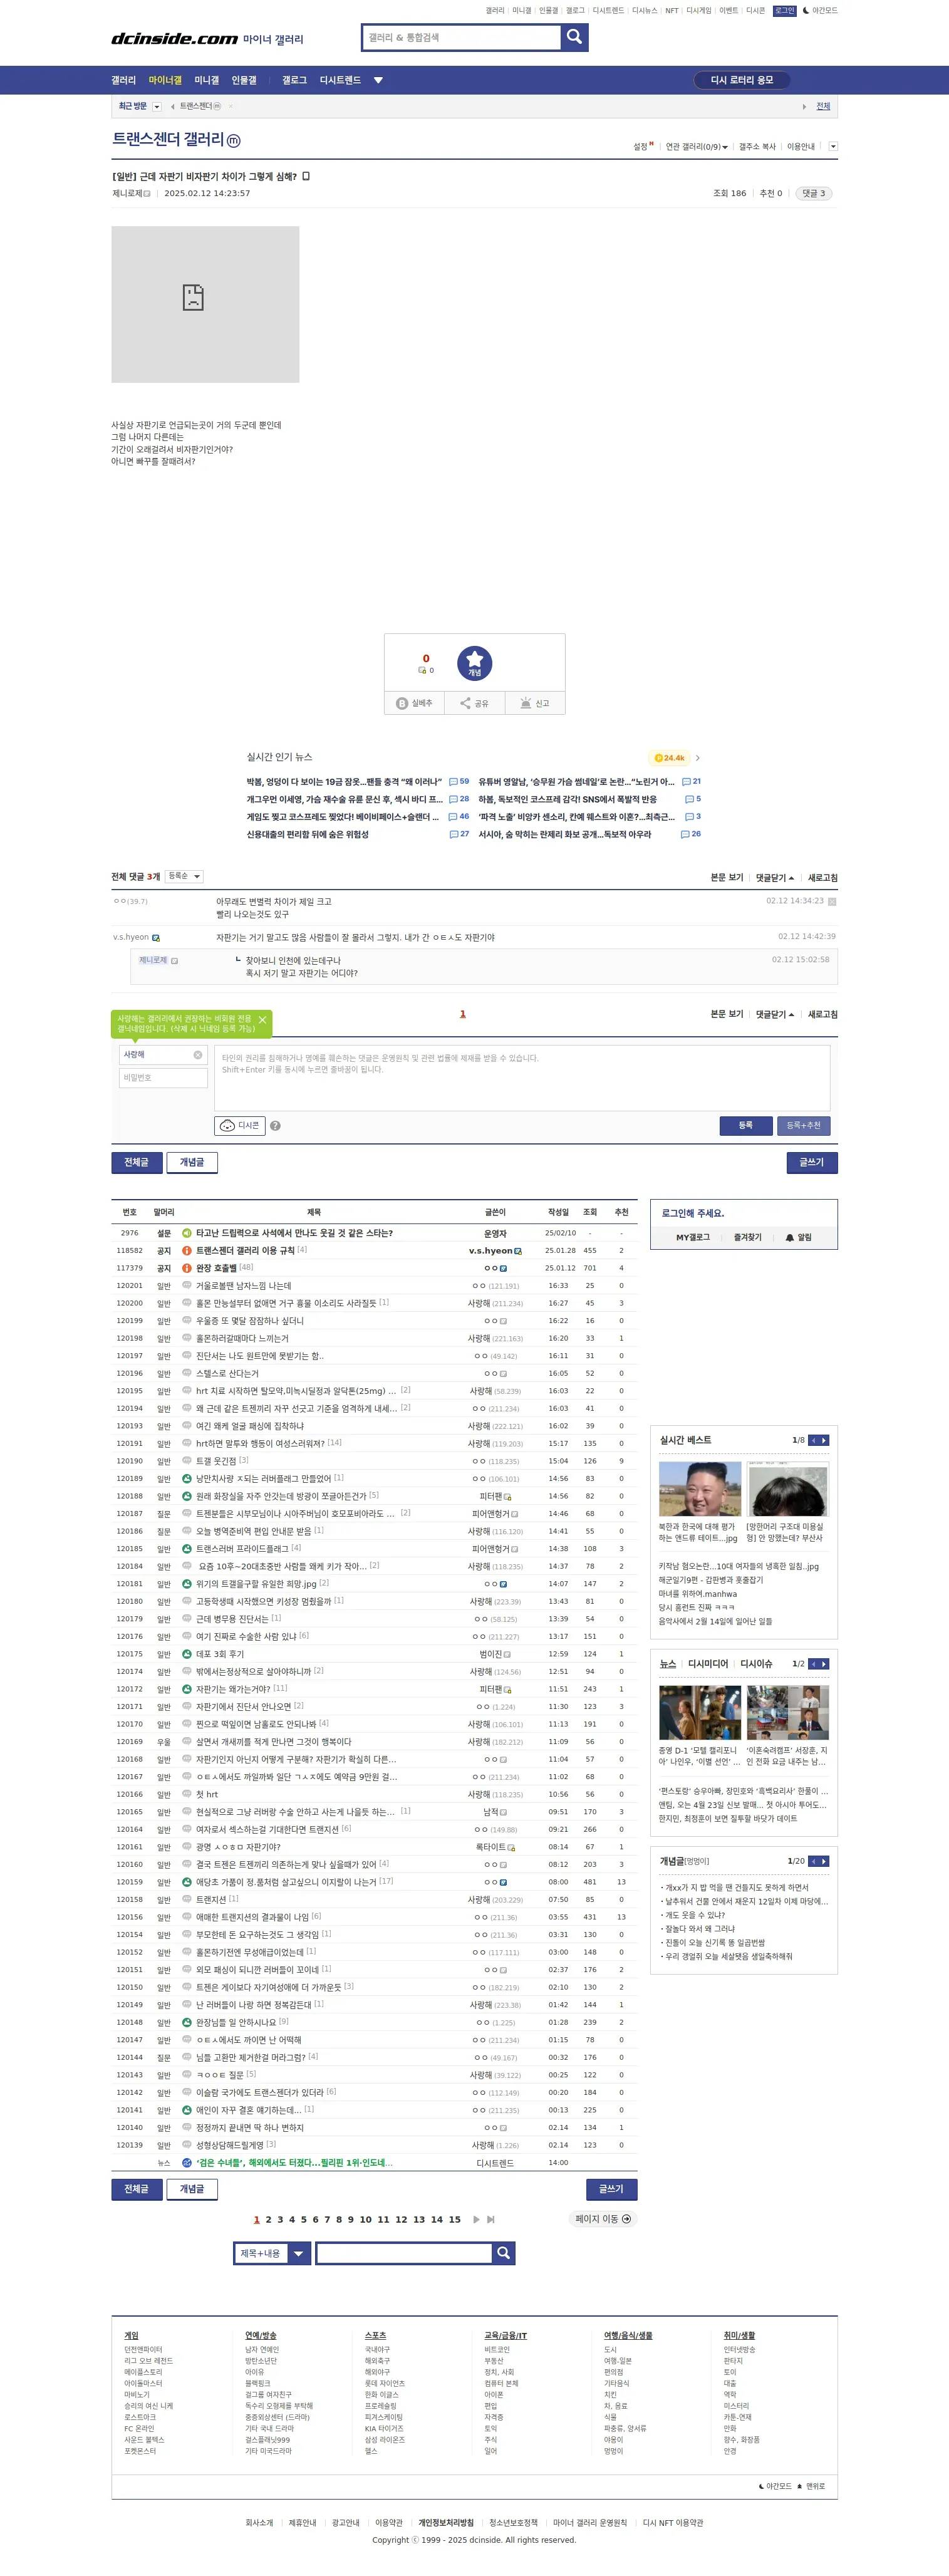This screenshot has height=2576, width=949.
Task: Open the 제목+내용 search type dropdown
Action: point(272,2253)
